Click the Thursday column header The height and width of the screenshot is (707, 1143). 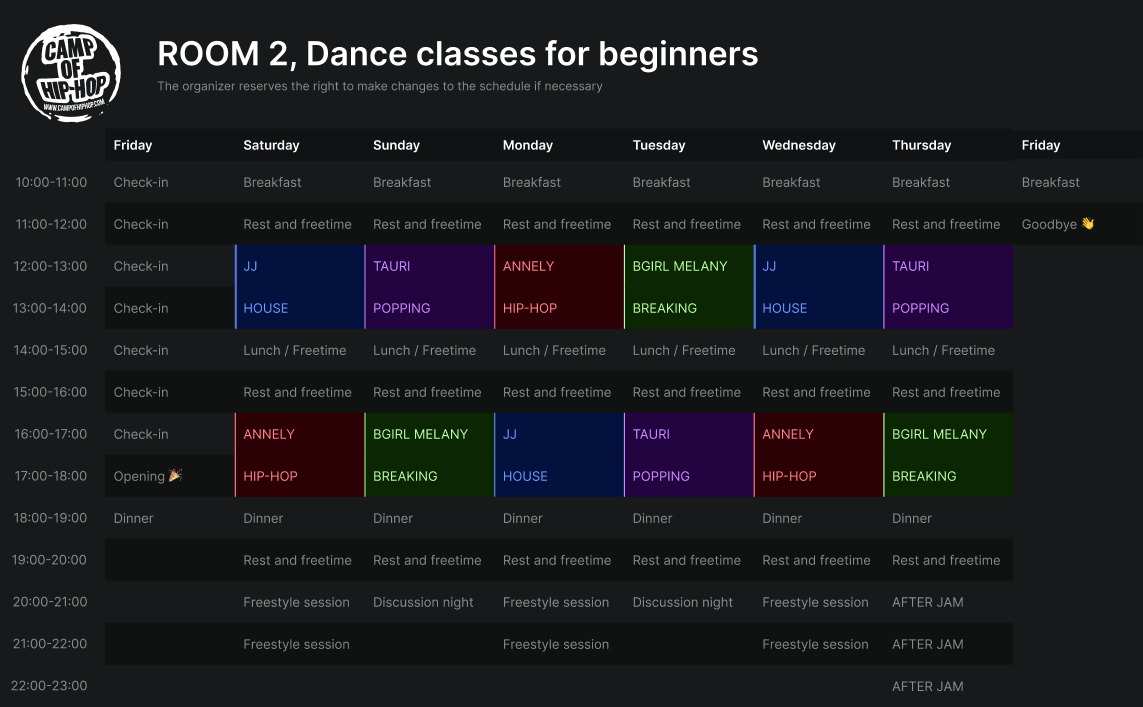point(921,145)
